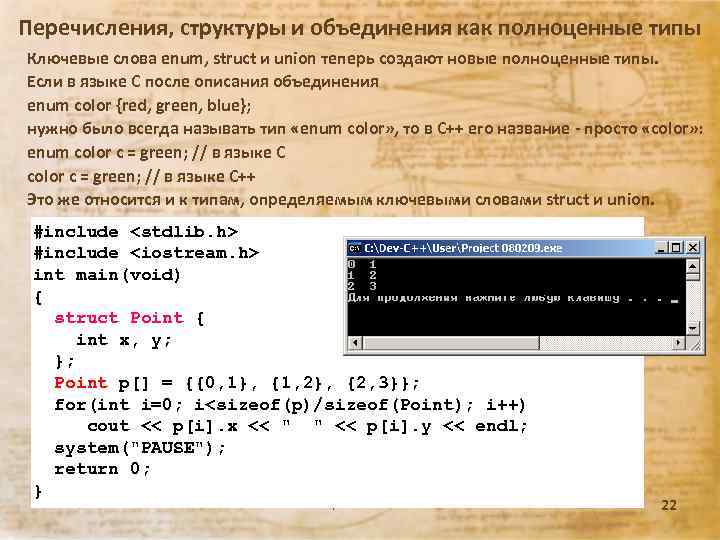
Task: Click the code line int x, y;
Action: [124, 340]
